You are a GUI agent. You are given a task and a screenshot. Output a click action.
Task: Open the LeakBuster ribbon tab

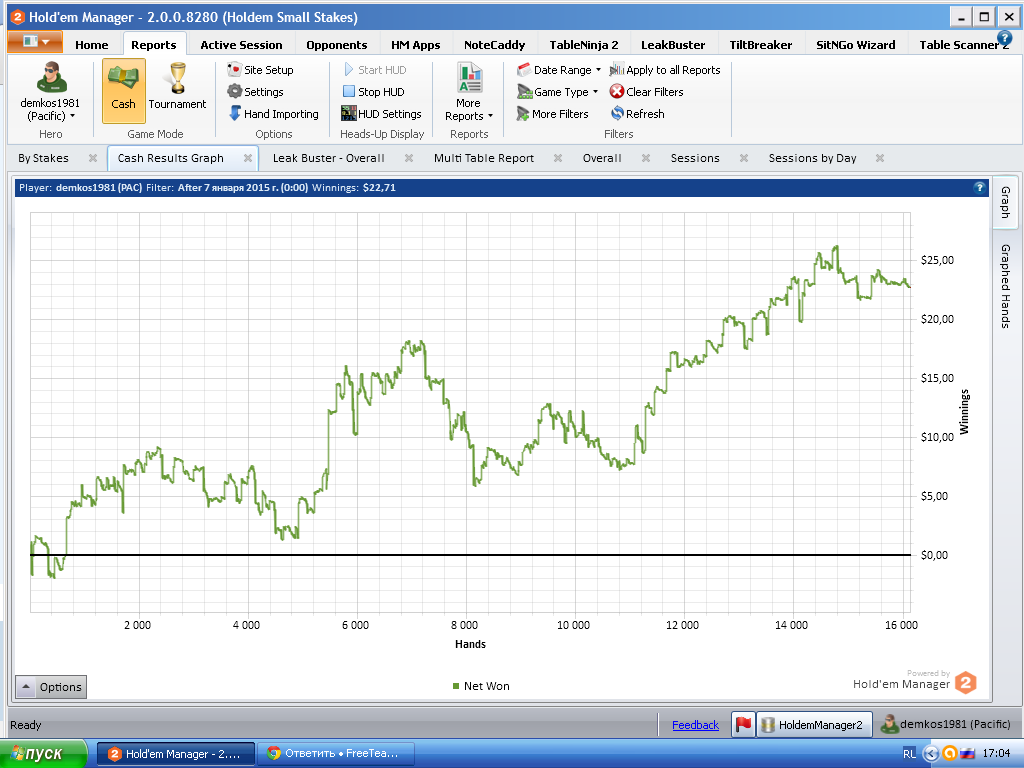click(673, 45)
